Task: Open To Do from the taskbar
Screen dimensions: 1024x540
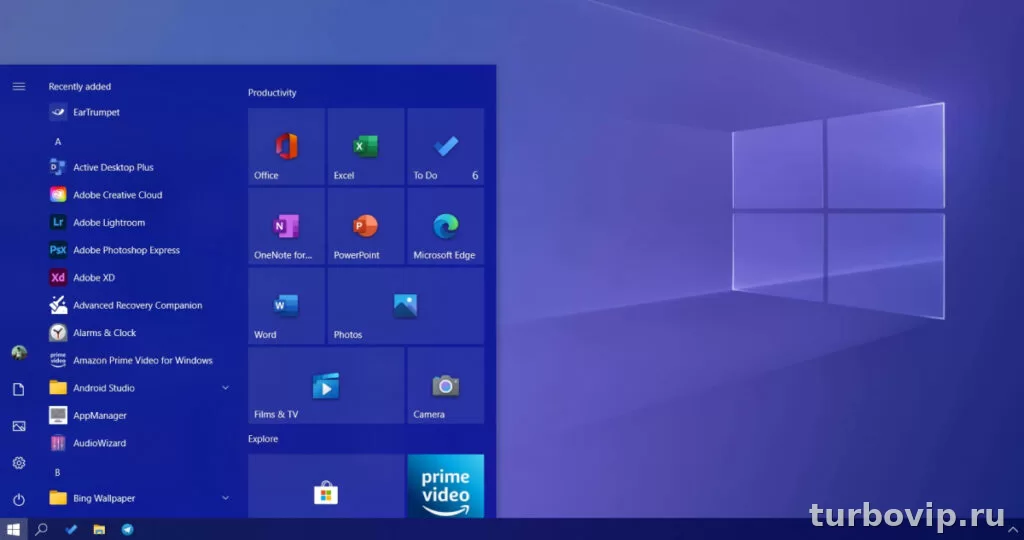Action: (x=71, y=529)
